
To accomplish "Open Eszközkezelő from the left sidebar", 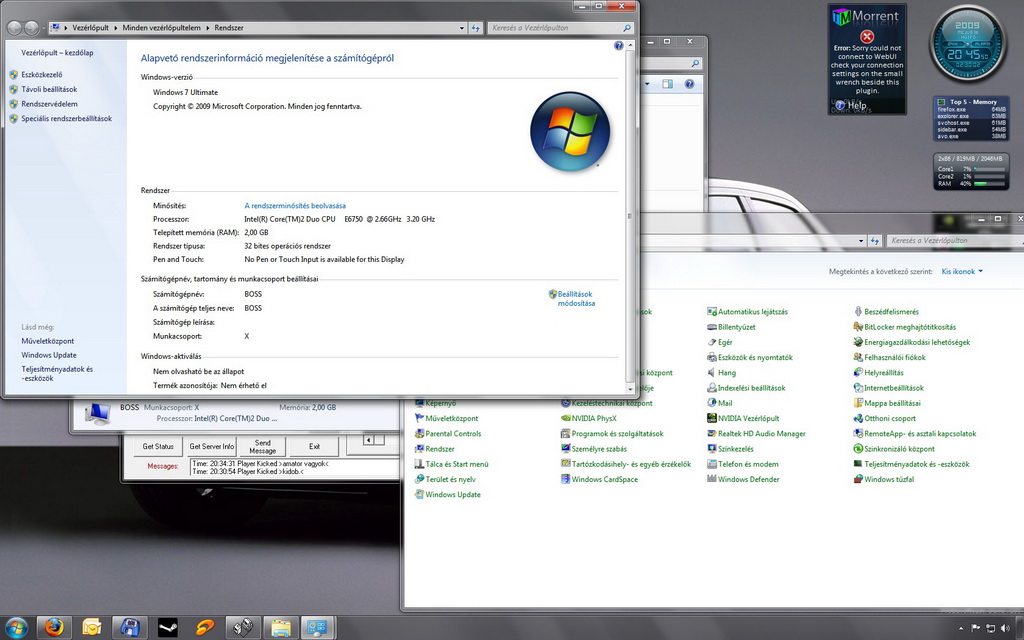I will pos(42,74).
